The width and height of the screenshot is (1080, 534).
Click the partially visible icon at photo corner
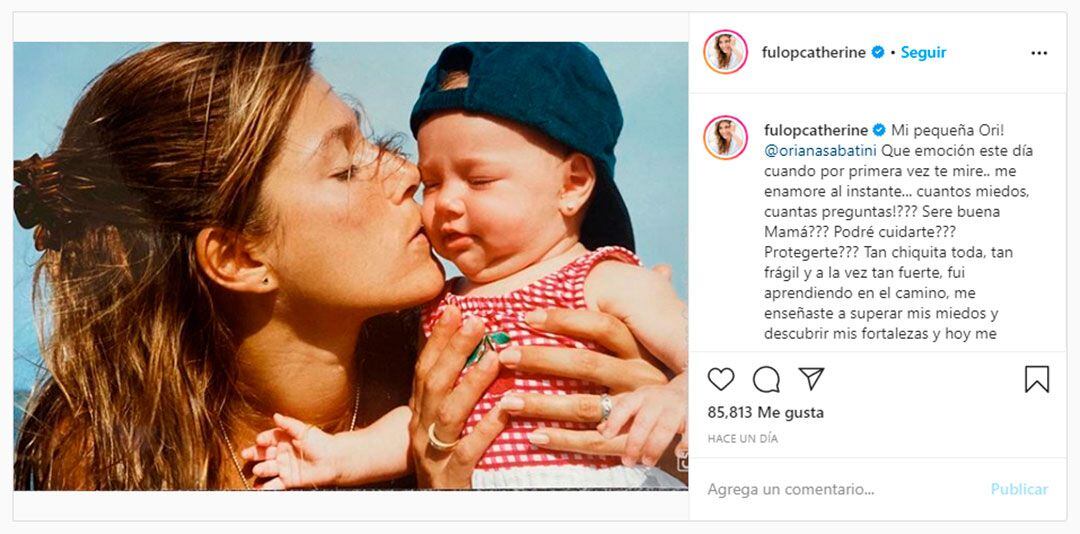click(683, 461)
